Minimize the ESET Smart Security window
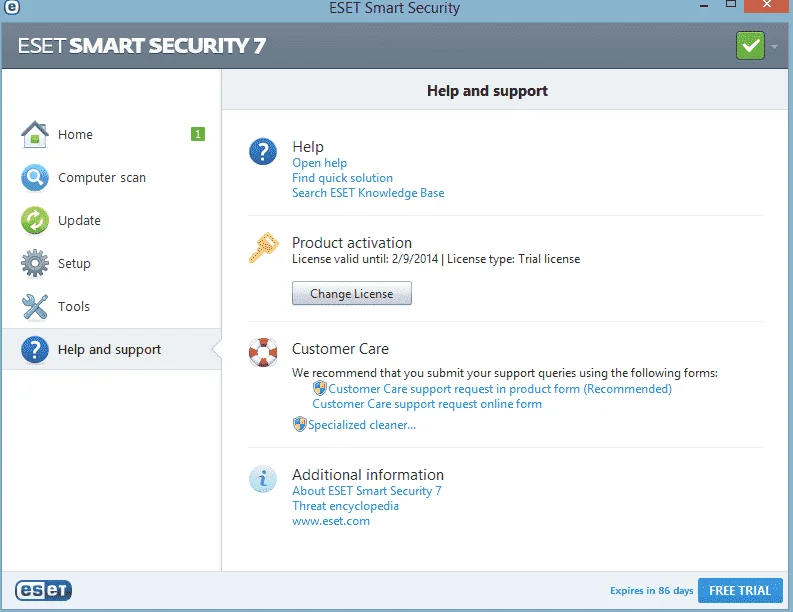Image resolution: width=793 pixels, height=612 pixels. pyautogui.click(x=704, y=6)
